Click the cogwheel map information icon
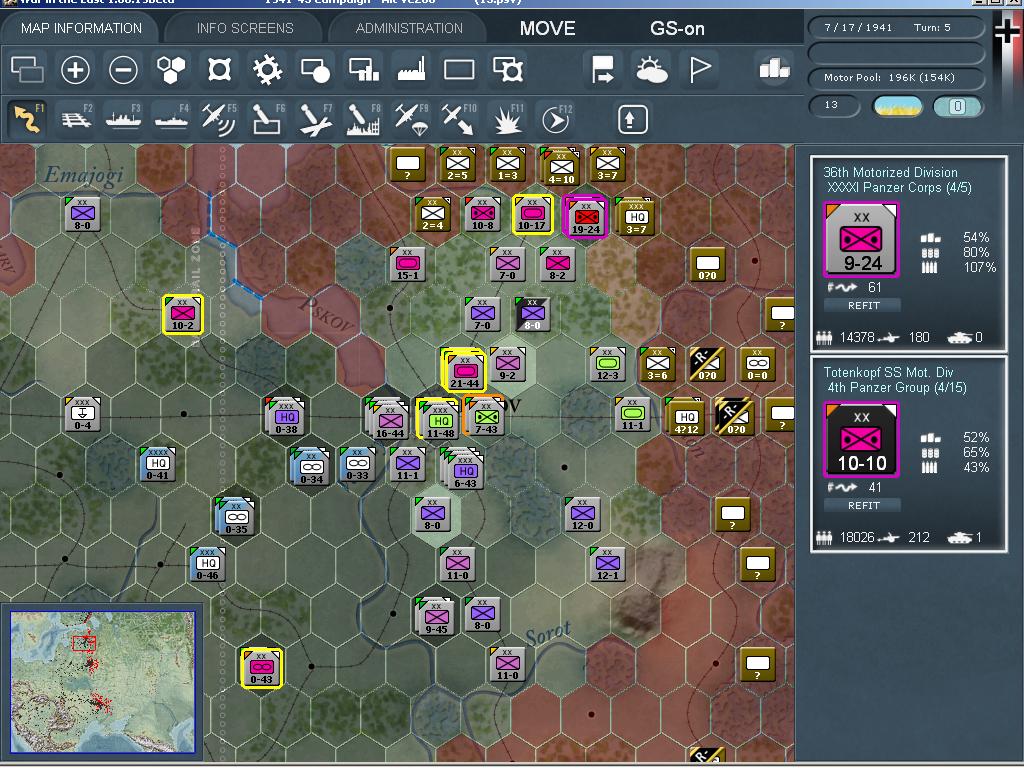This screenshot has width=1024, height=768. [x=267, y=69]
